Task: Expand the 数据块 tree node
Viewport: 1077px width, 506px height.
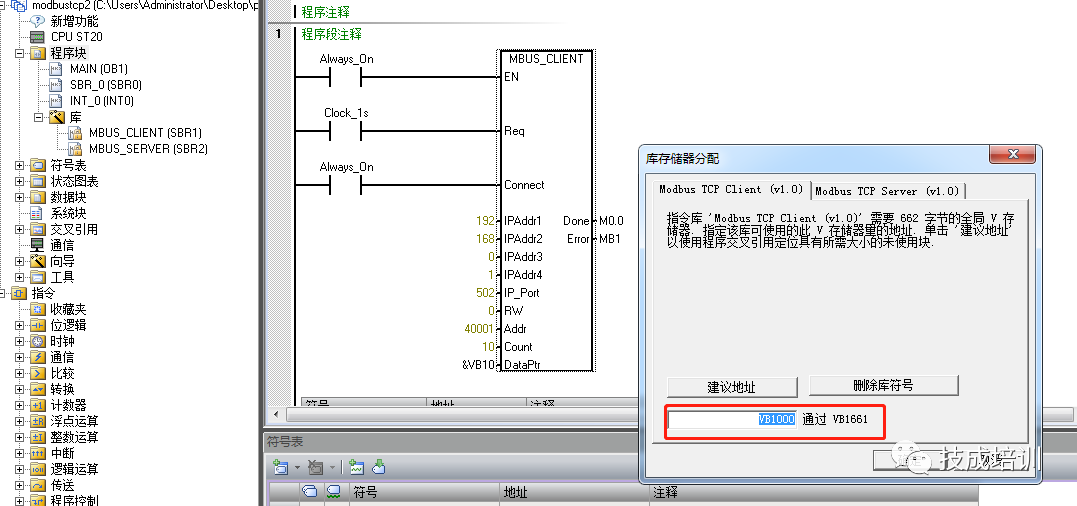Action: 19,198
